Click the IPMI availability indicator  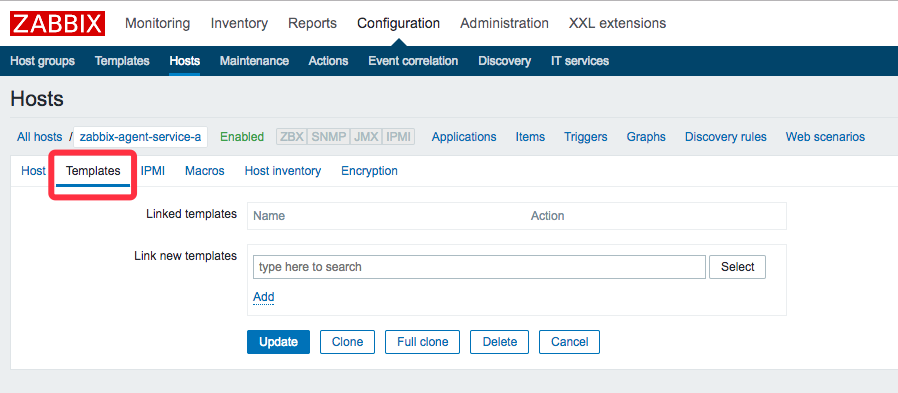pyautogui.click(x=398, y=137)
